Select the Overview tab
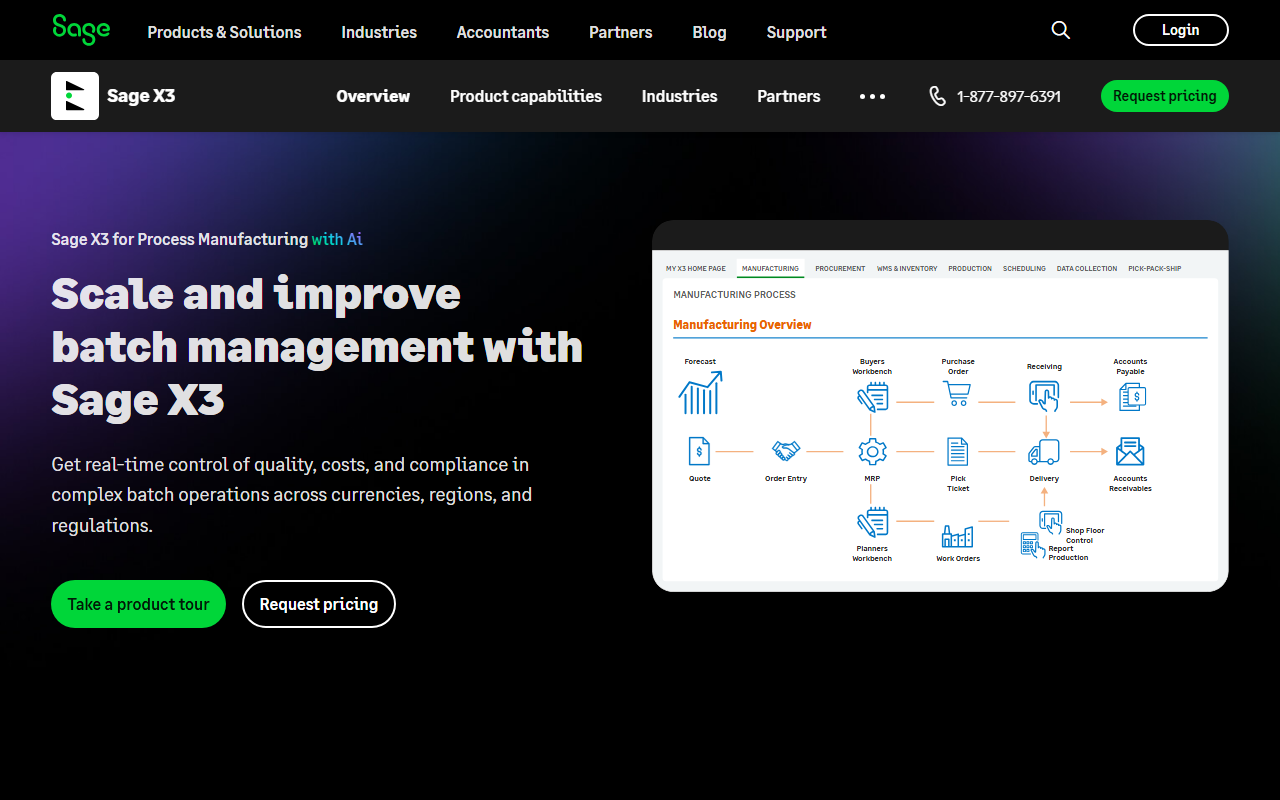The height and width of the screenshot is (800, 1280). point(373,96)
